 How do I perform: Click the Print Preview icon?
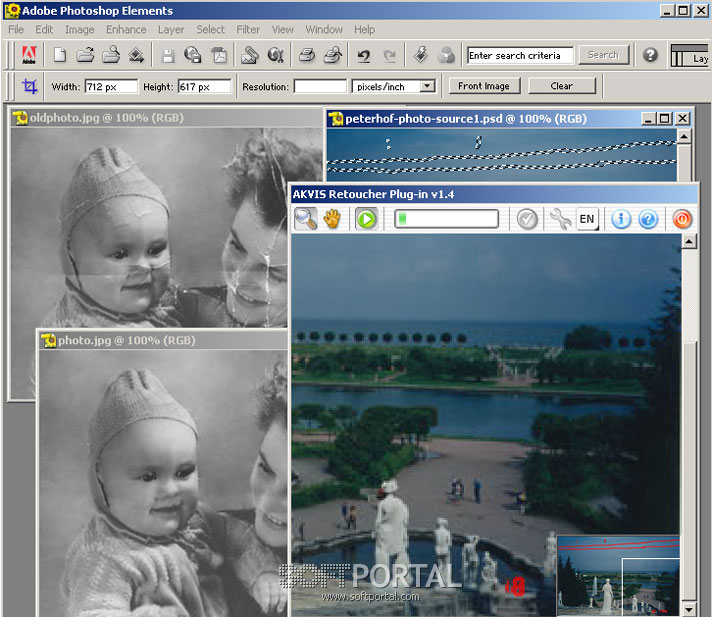(333, 55)
